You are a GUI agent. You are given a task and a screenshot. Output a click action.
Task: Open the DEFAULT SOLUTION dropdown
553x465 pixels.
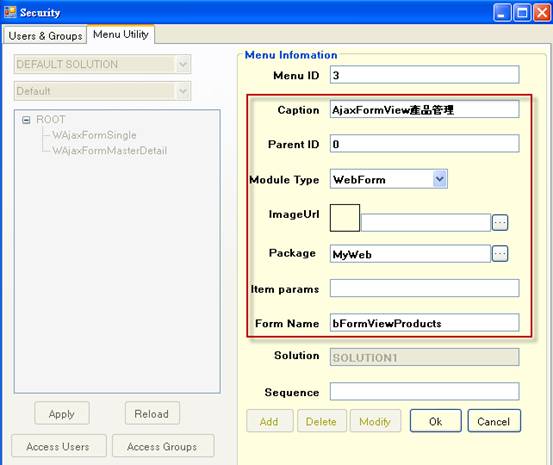(183, 64)
